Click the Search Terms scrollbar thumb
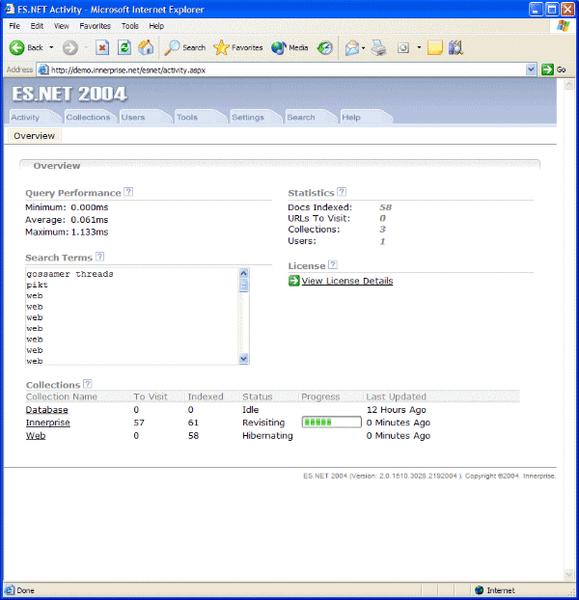Screen dimensions: 579x600 point(243,285)
